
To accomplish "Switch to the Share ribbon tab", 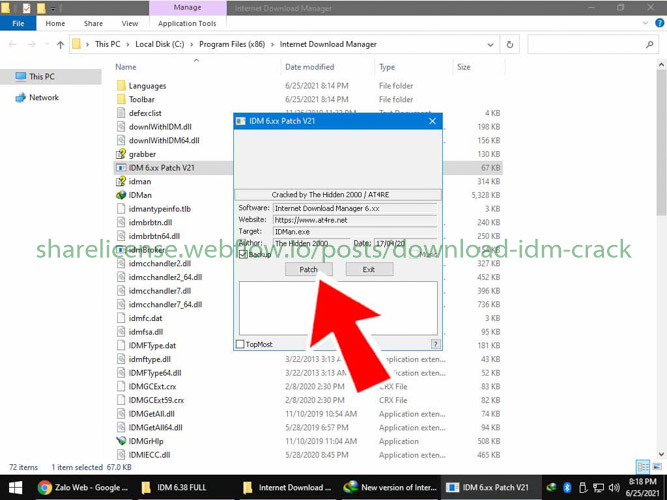I will (x=93, y=23).
